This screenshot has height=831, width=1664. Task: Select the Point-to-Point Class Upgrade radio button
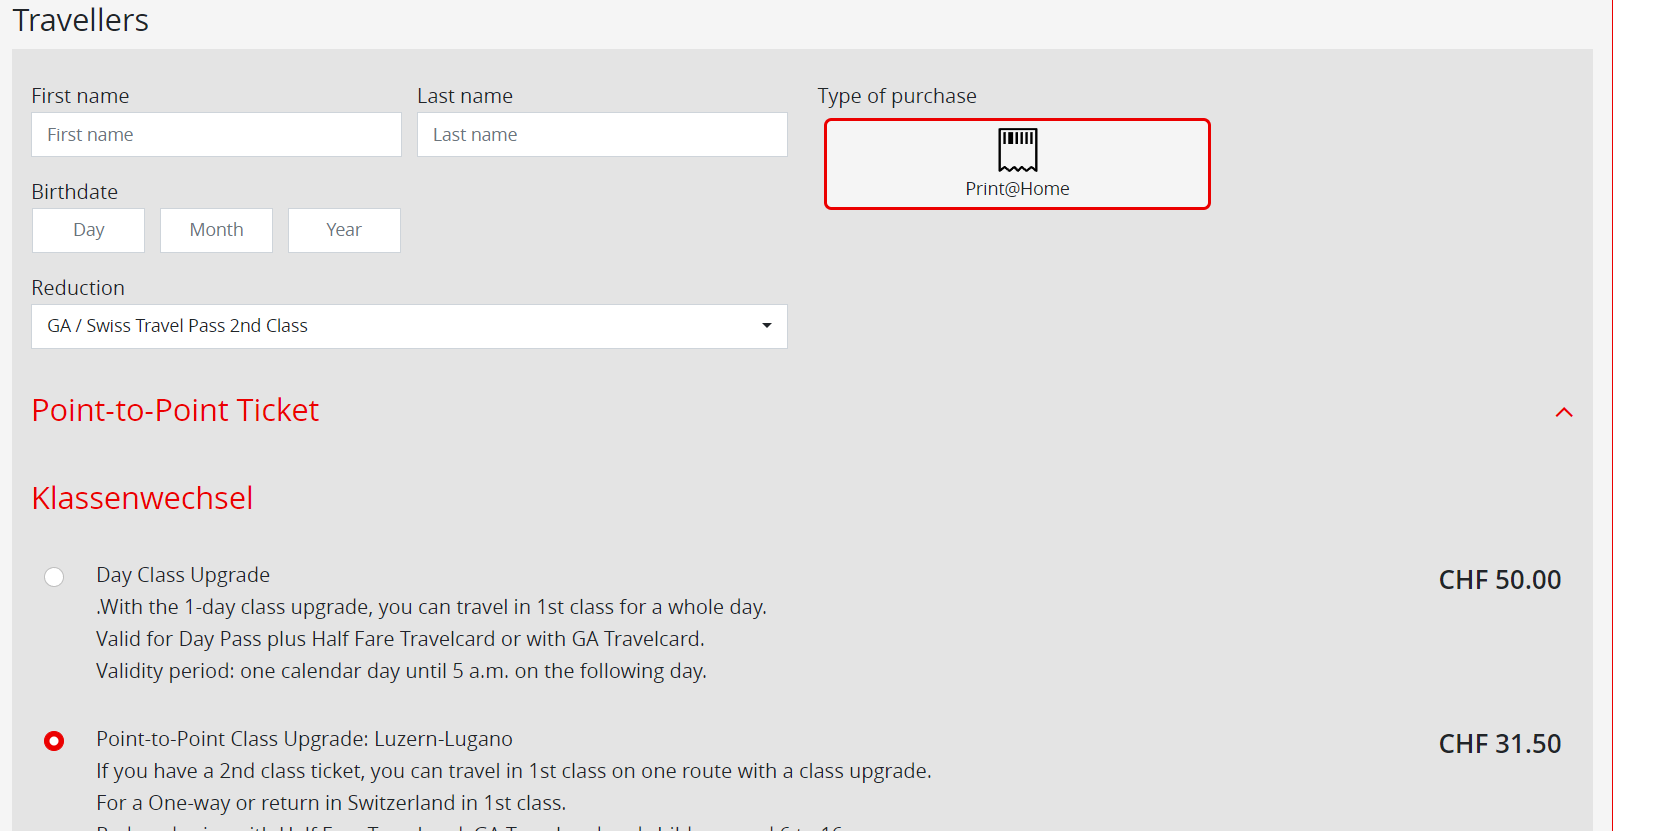pyautogui.click(x=54, y=741)
